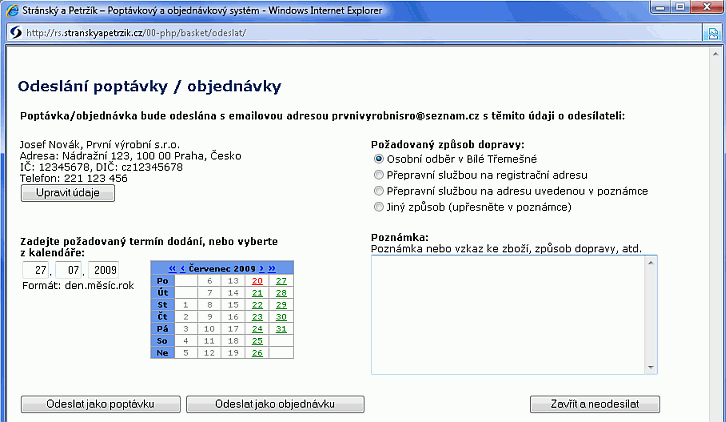Pick calendar date 24
The image size is (726, 422).
click(257, 329)
